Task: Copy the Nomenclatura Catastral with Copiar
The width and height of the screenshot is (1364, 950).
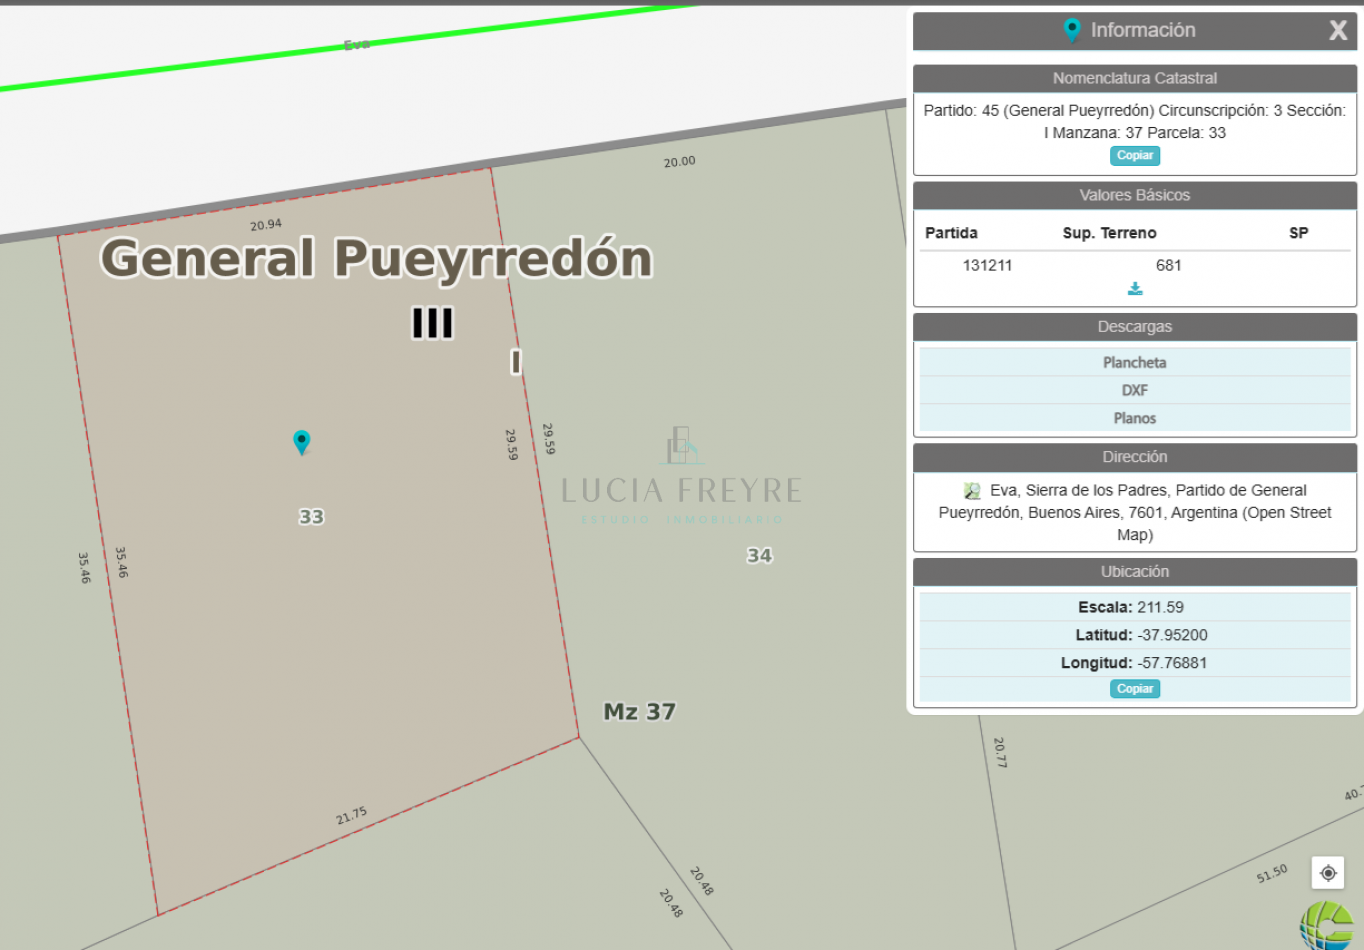Action: [1134, 155]
